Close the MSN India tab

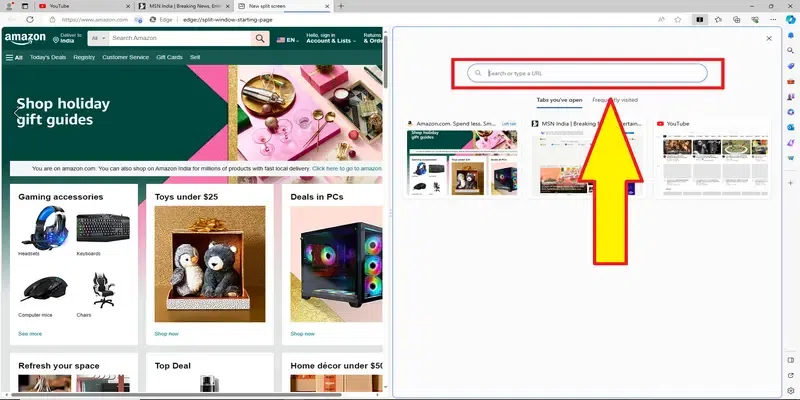[228, 6]
